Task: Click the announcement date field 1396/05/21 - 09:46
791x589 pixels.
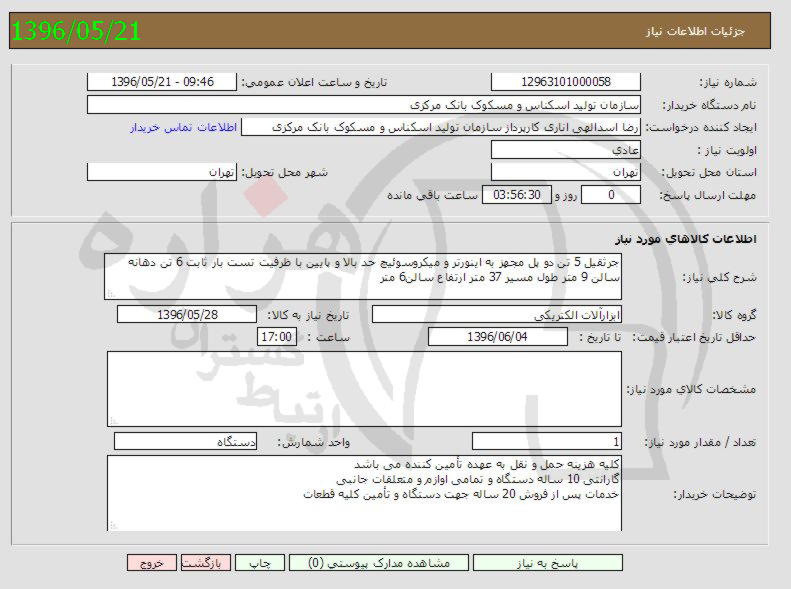Action: point(162,82)
